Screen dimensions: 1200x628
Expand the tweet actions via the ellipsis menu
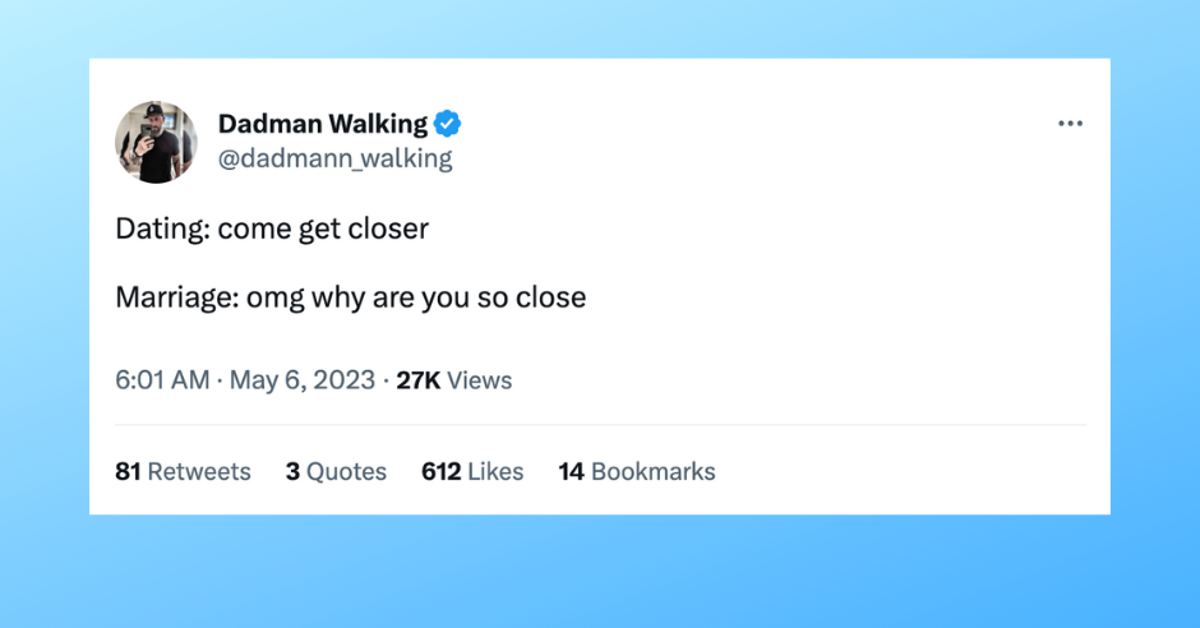[x=1070, y=122]
